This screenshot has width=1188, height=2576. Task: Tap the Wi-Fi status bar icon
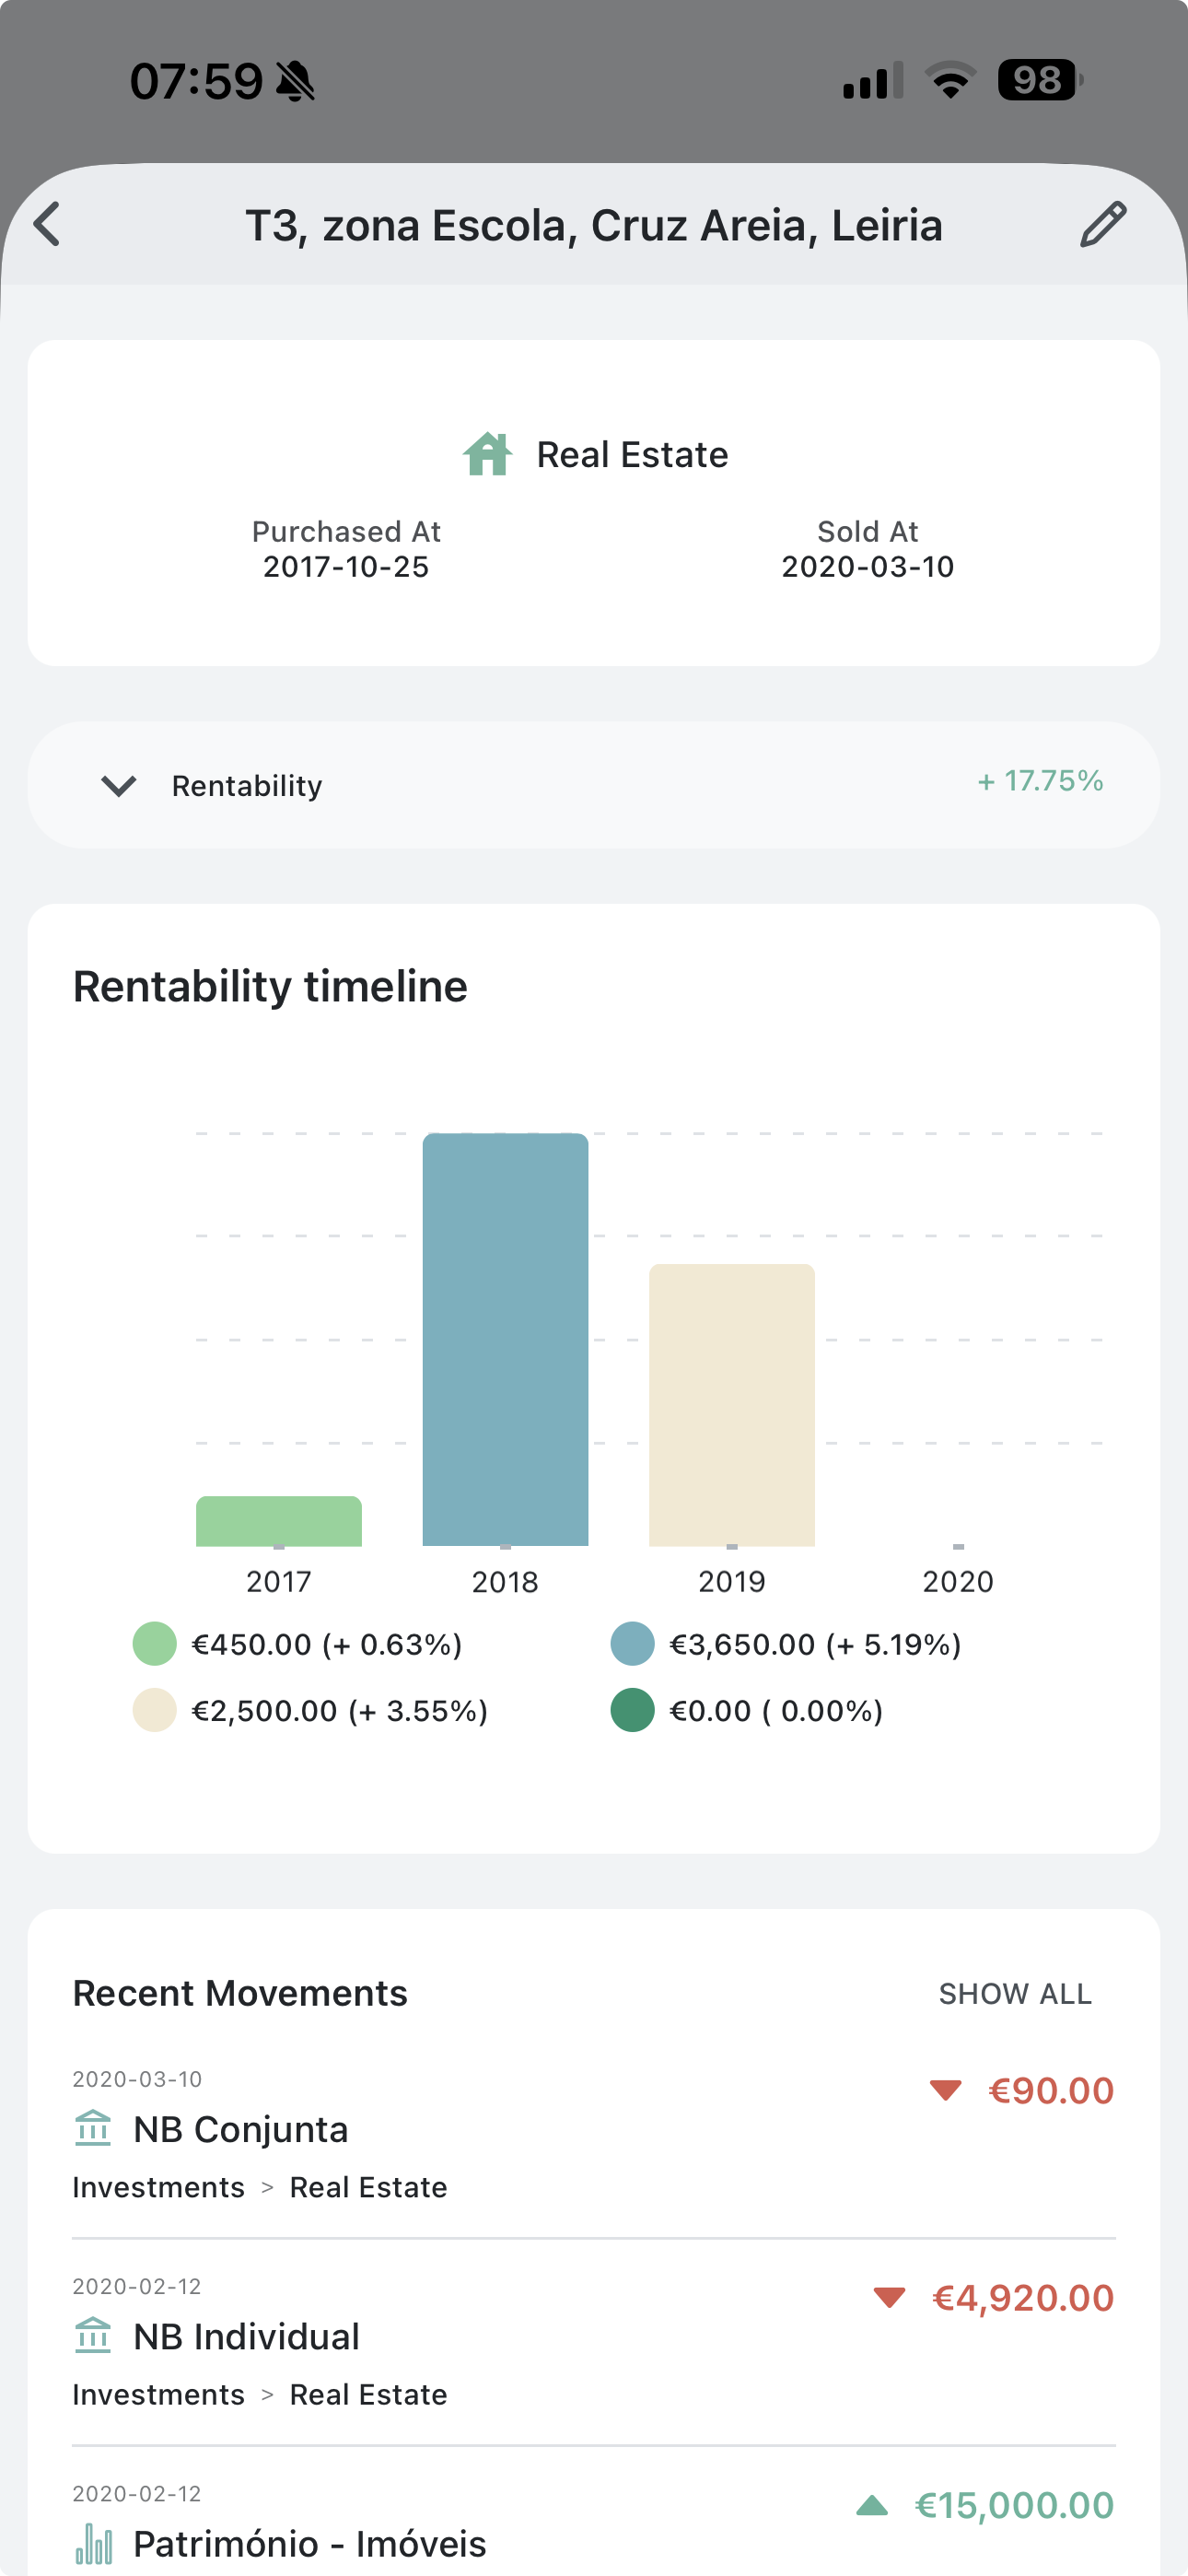click(950, 80)
